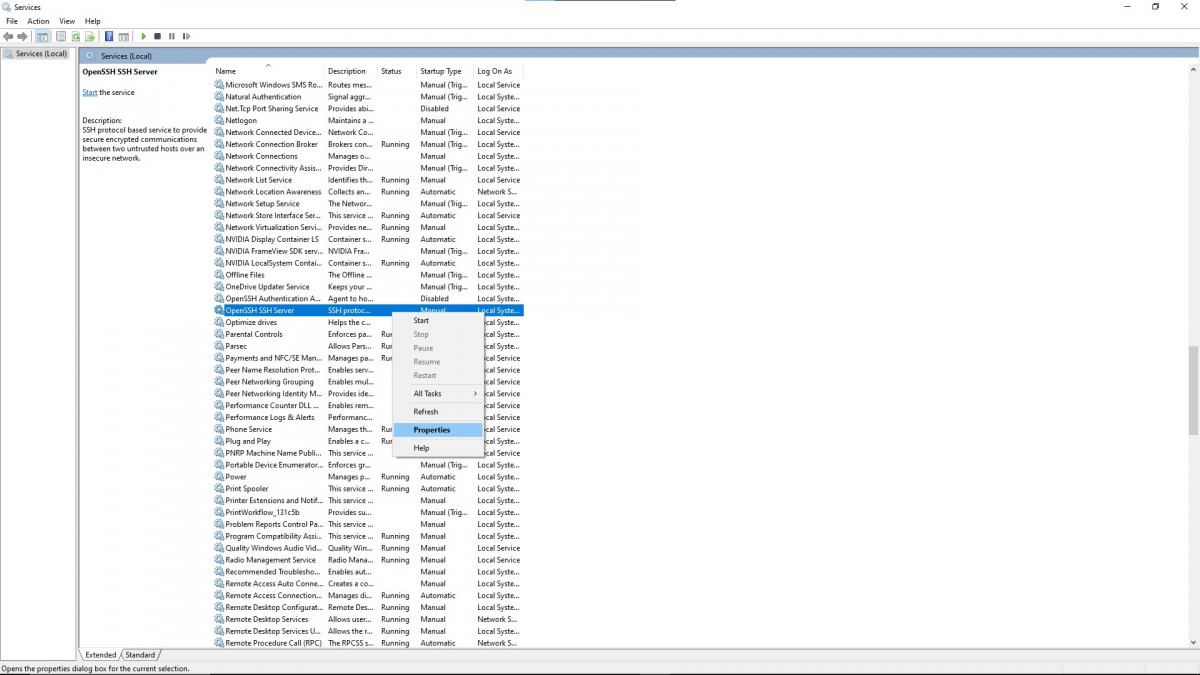Select Services (Local) in the console tree
This screenshot has height=675, width=1200.
click(x=42, y=54)
